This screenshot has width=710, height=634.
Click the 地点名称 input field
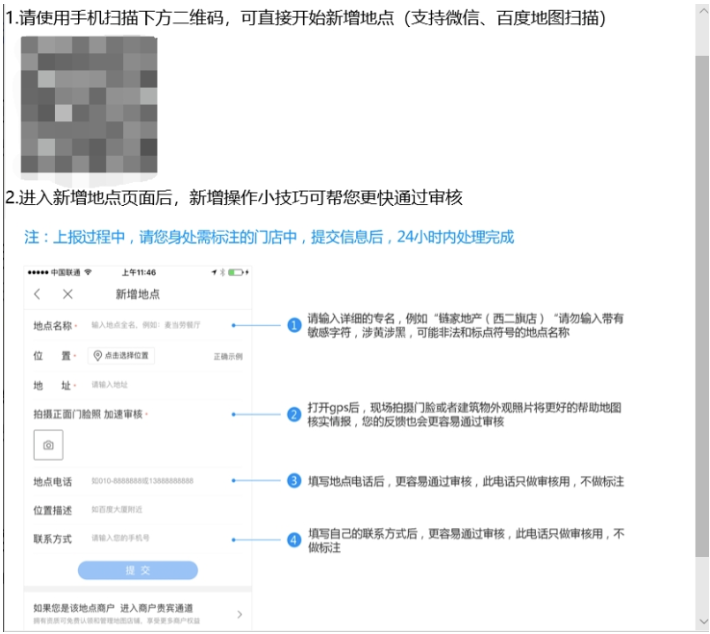click(146, 325)
